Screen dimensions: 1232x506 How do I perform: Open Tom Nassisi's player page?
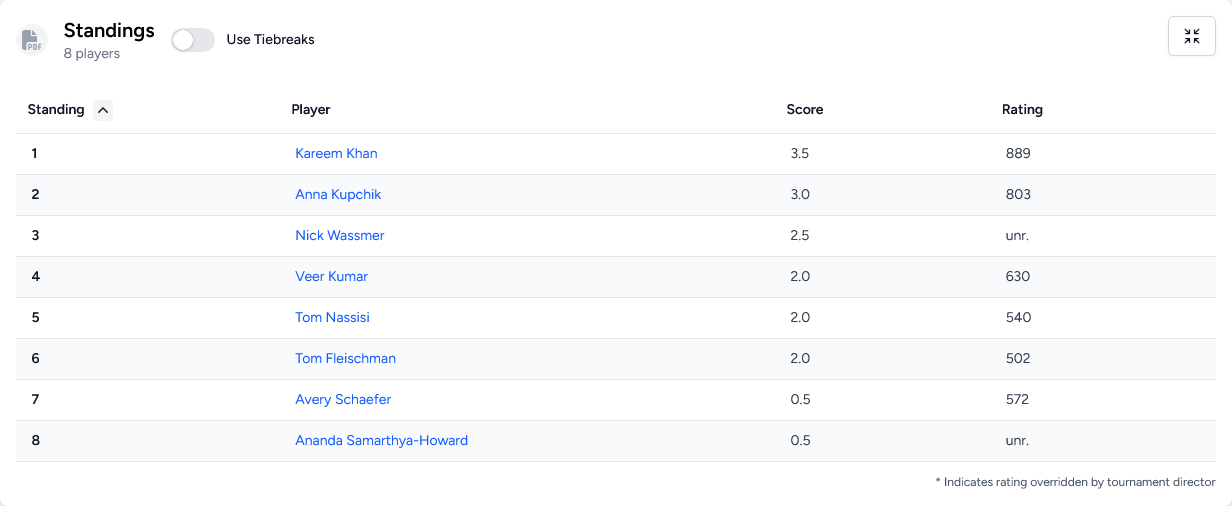point(333,317)
